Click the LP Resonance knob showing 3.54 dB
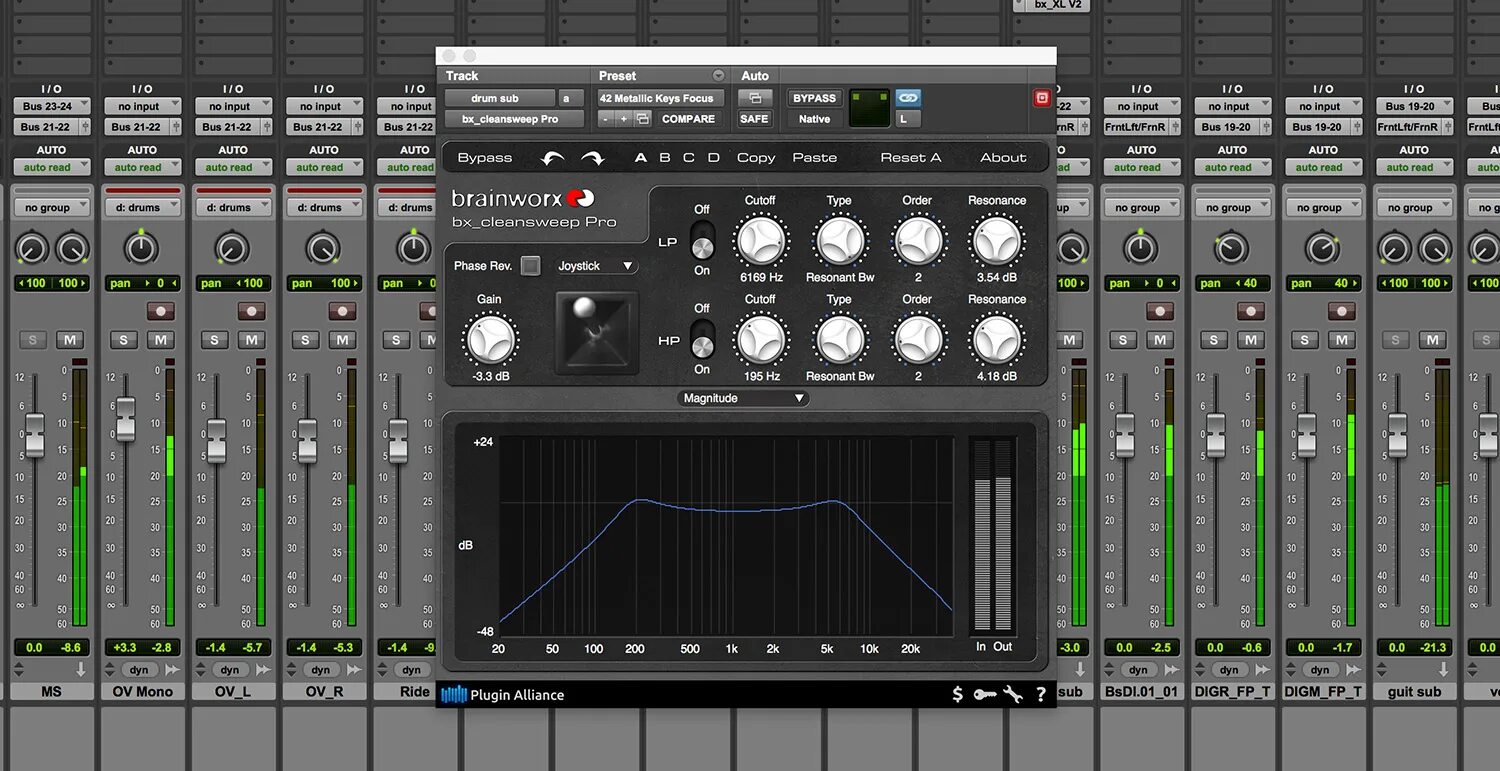This screenshot has width=1500, height=771. [997, 240]
